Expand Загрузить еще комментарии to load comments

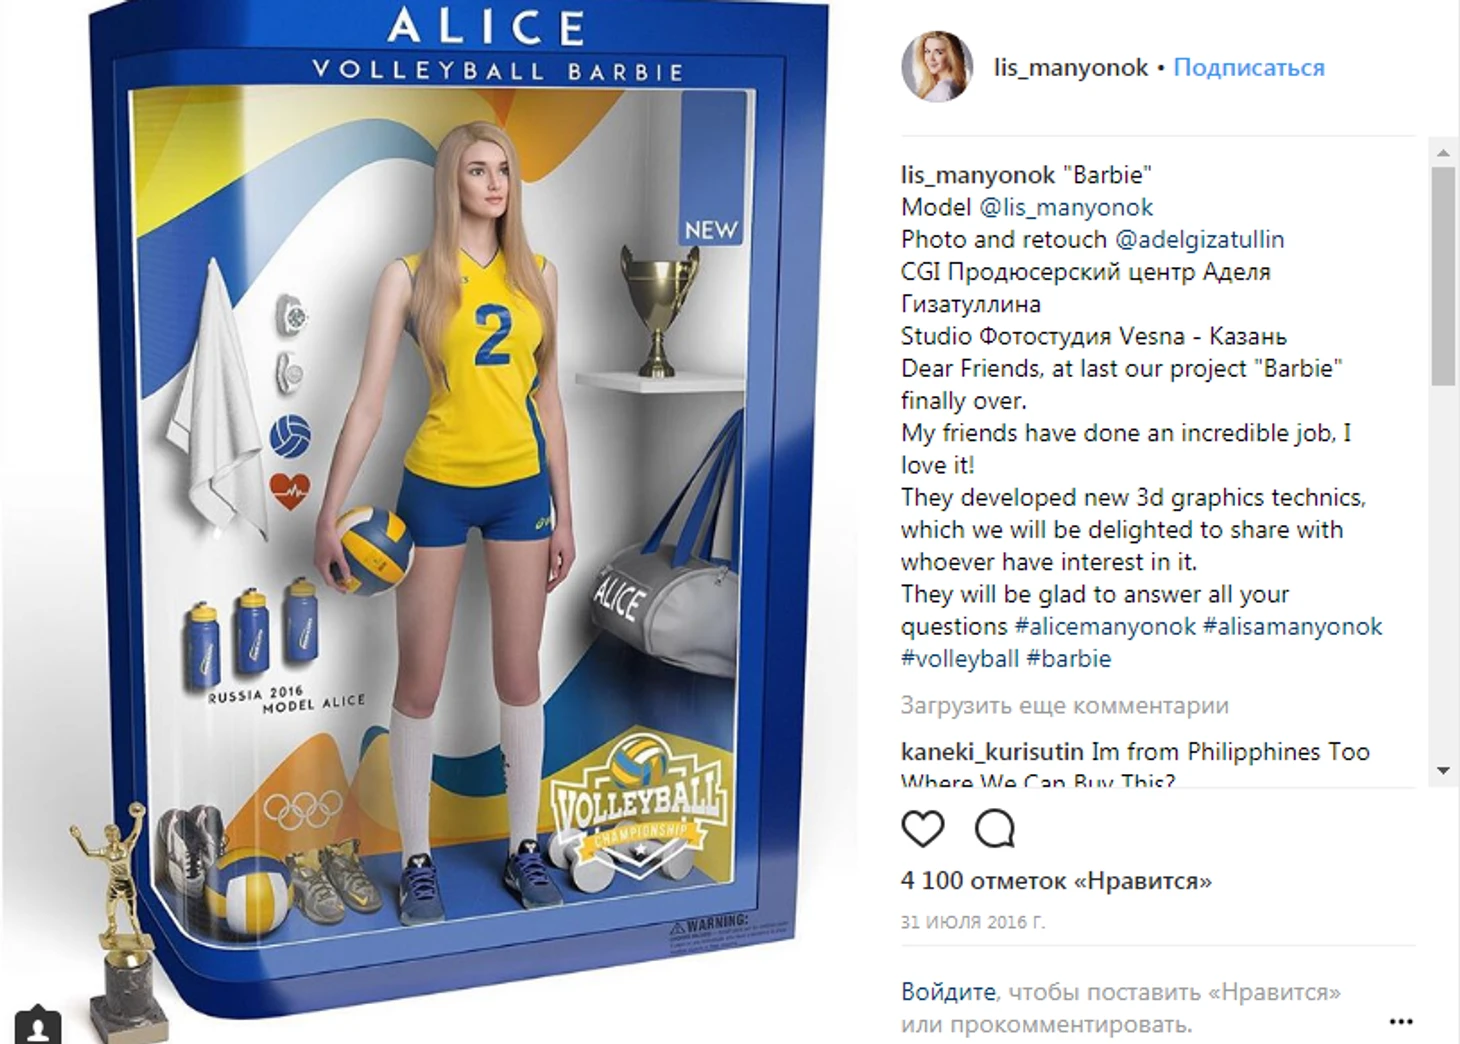click(x=1065, y=706)
